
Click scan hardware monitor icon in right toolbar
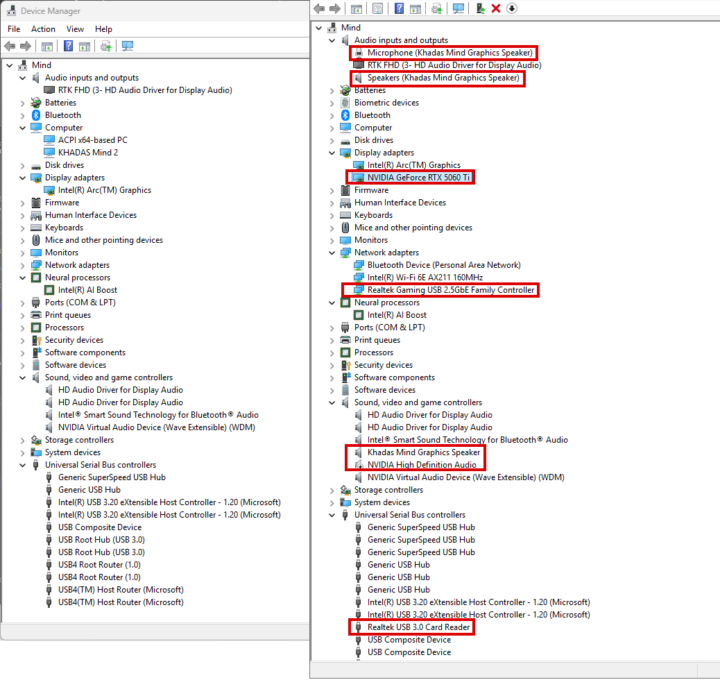coord(458,8)
